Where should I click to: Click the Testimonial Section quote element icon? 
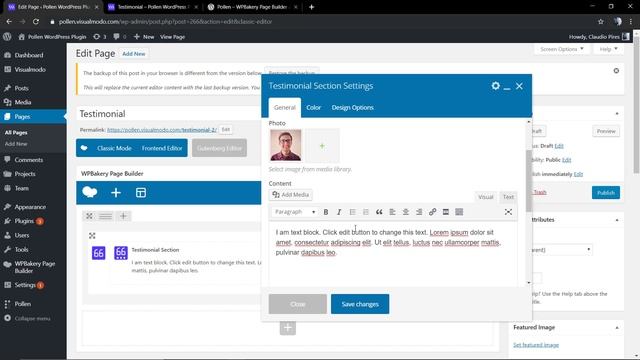[121, 253]
